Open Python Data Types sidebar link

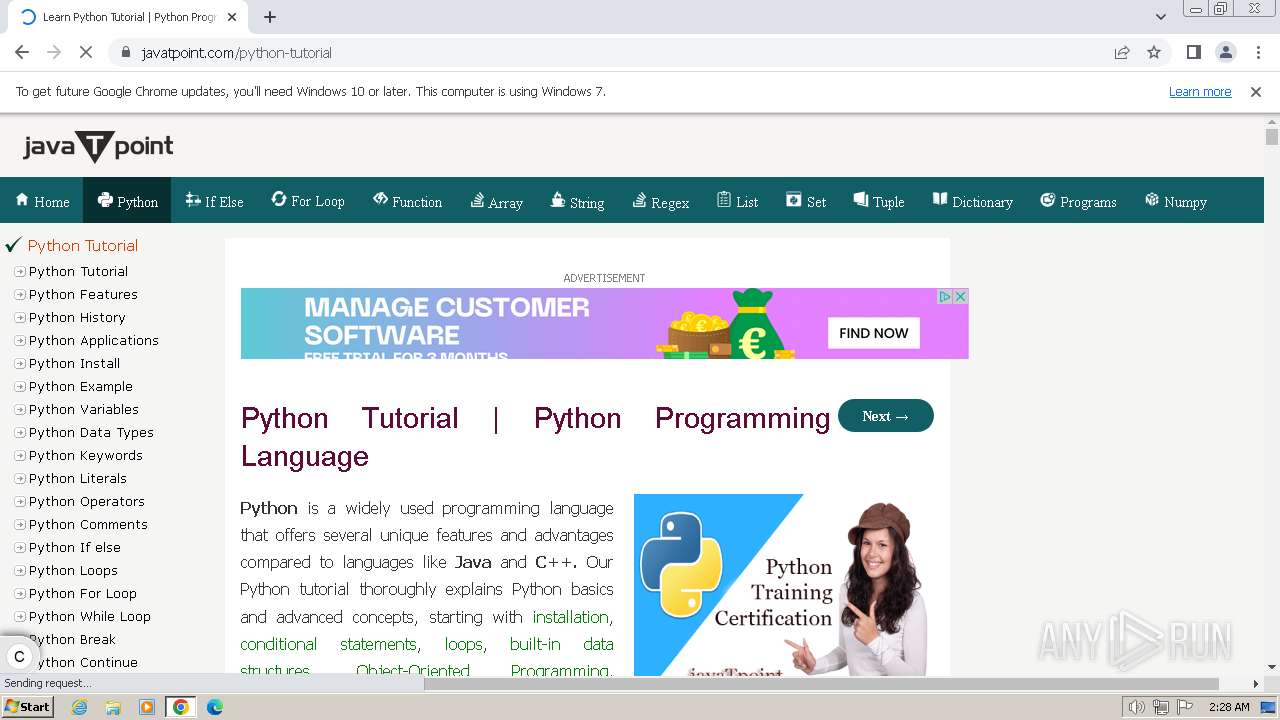point(91,432)
